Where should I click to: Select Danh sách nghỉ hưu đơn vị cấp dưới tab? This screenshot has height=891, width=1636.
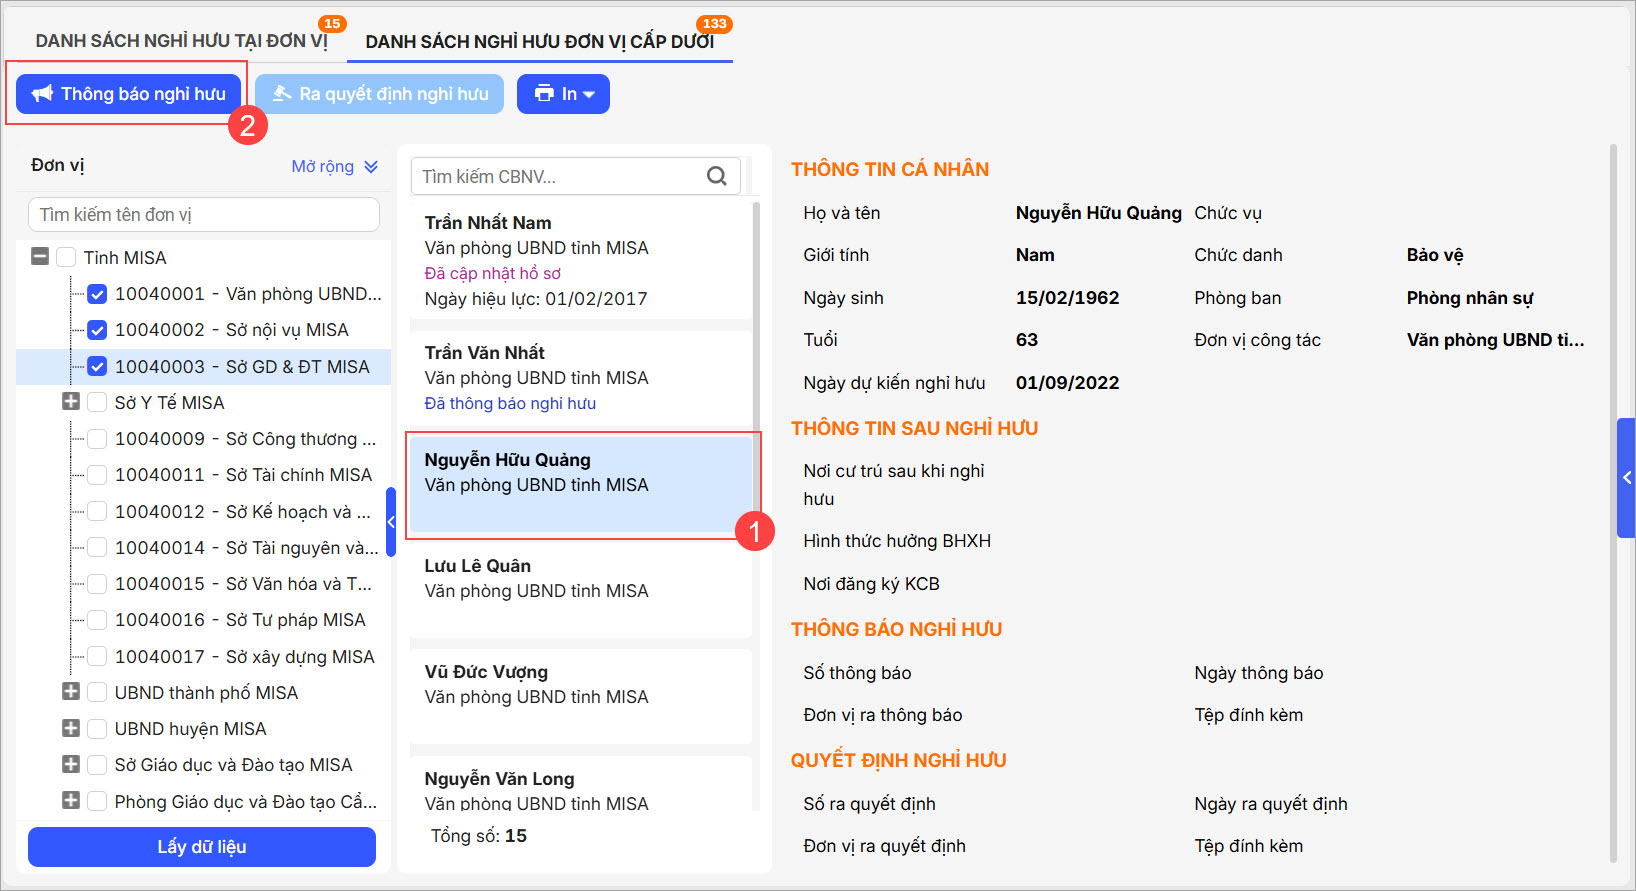pyautogui.click(x=539, y=42)
